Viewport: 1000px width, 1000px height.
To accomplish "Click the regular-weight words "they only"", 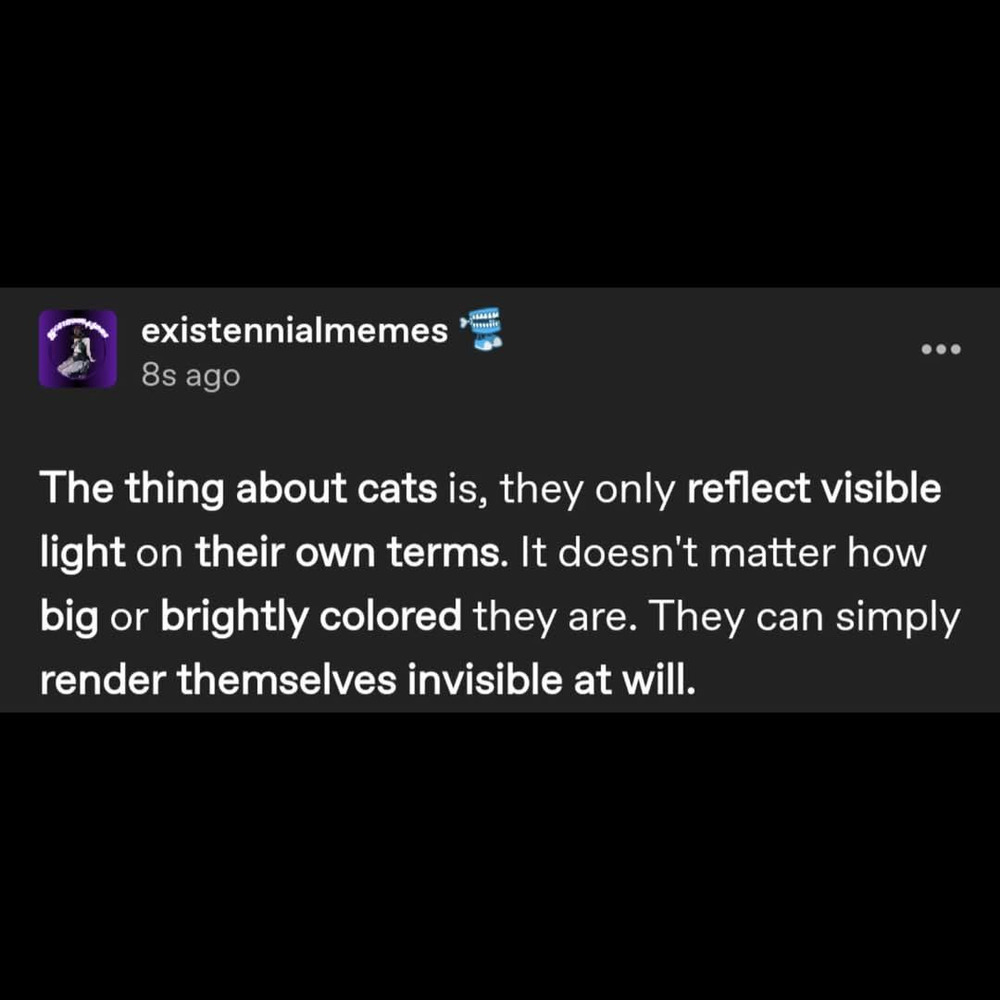I will tap(587, 490).
